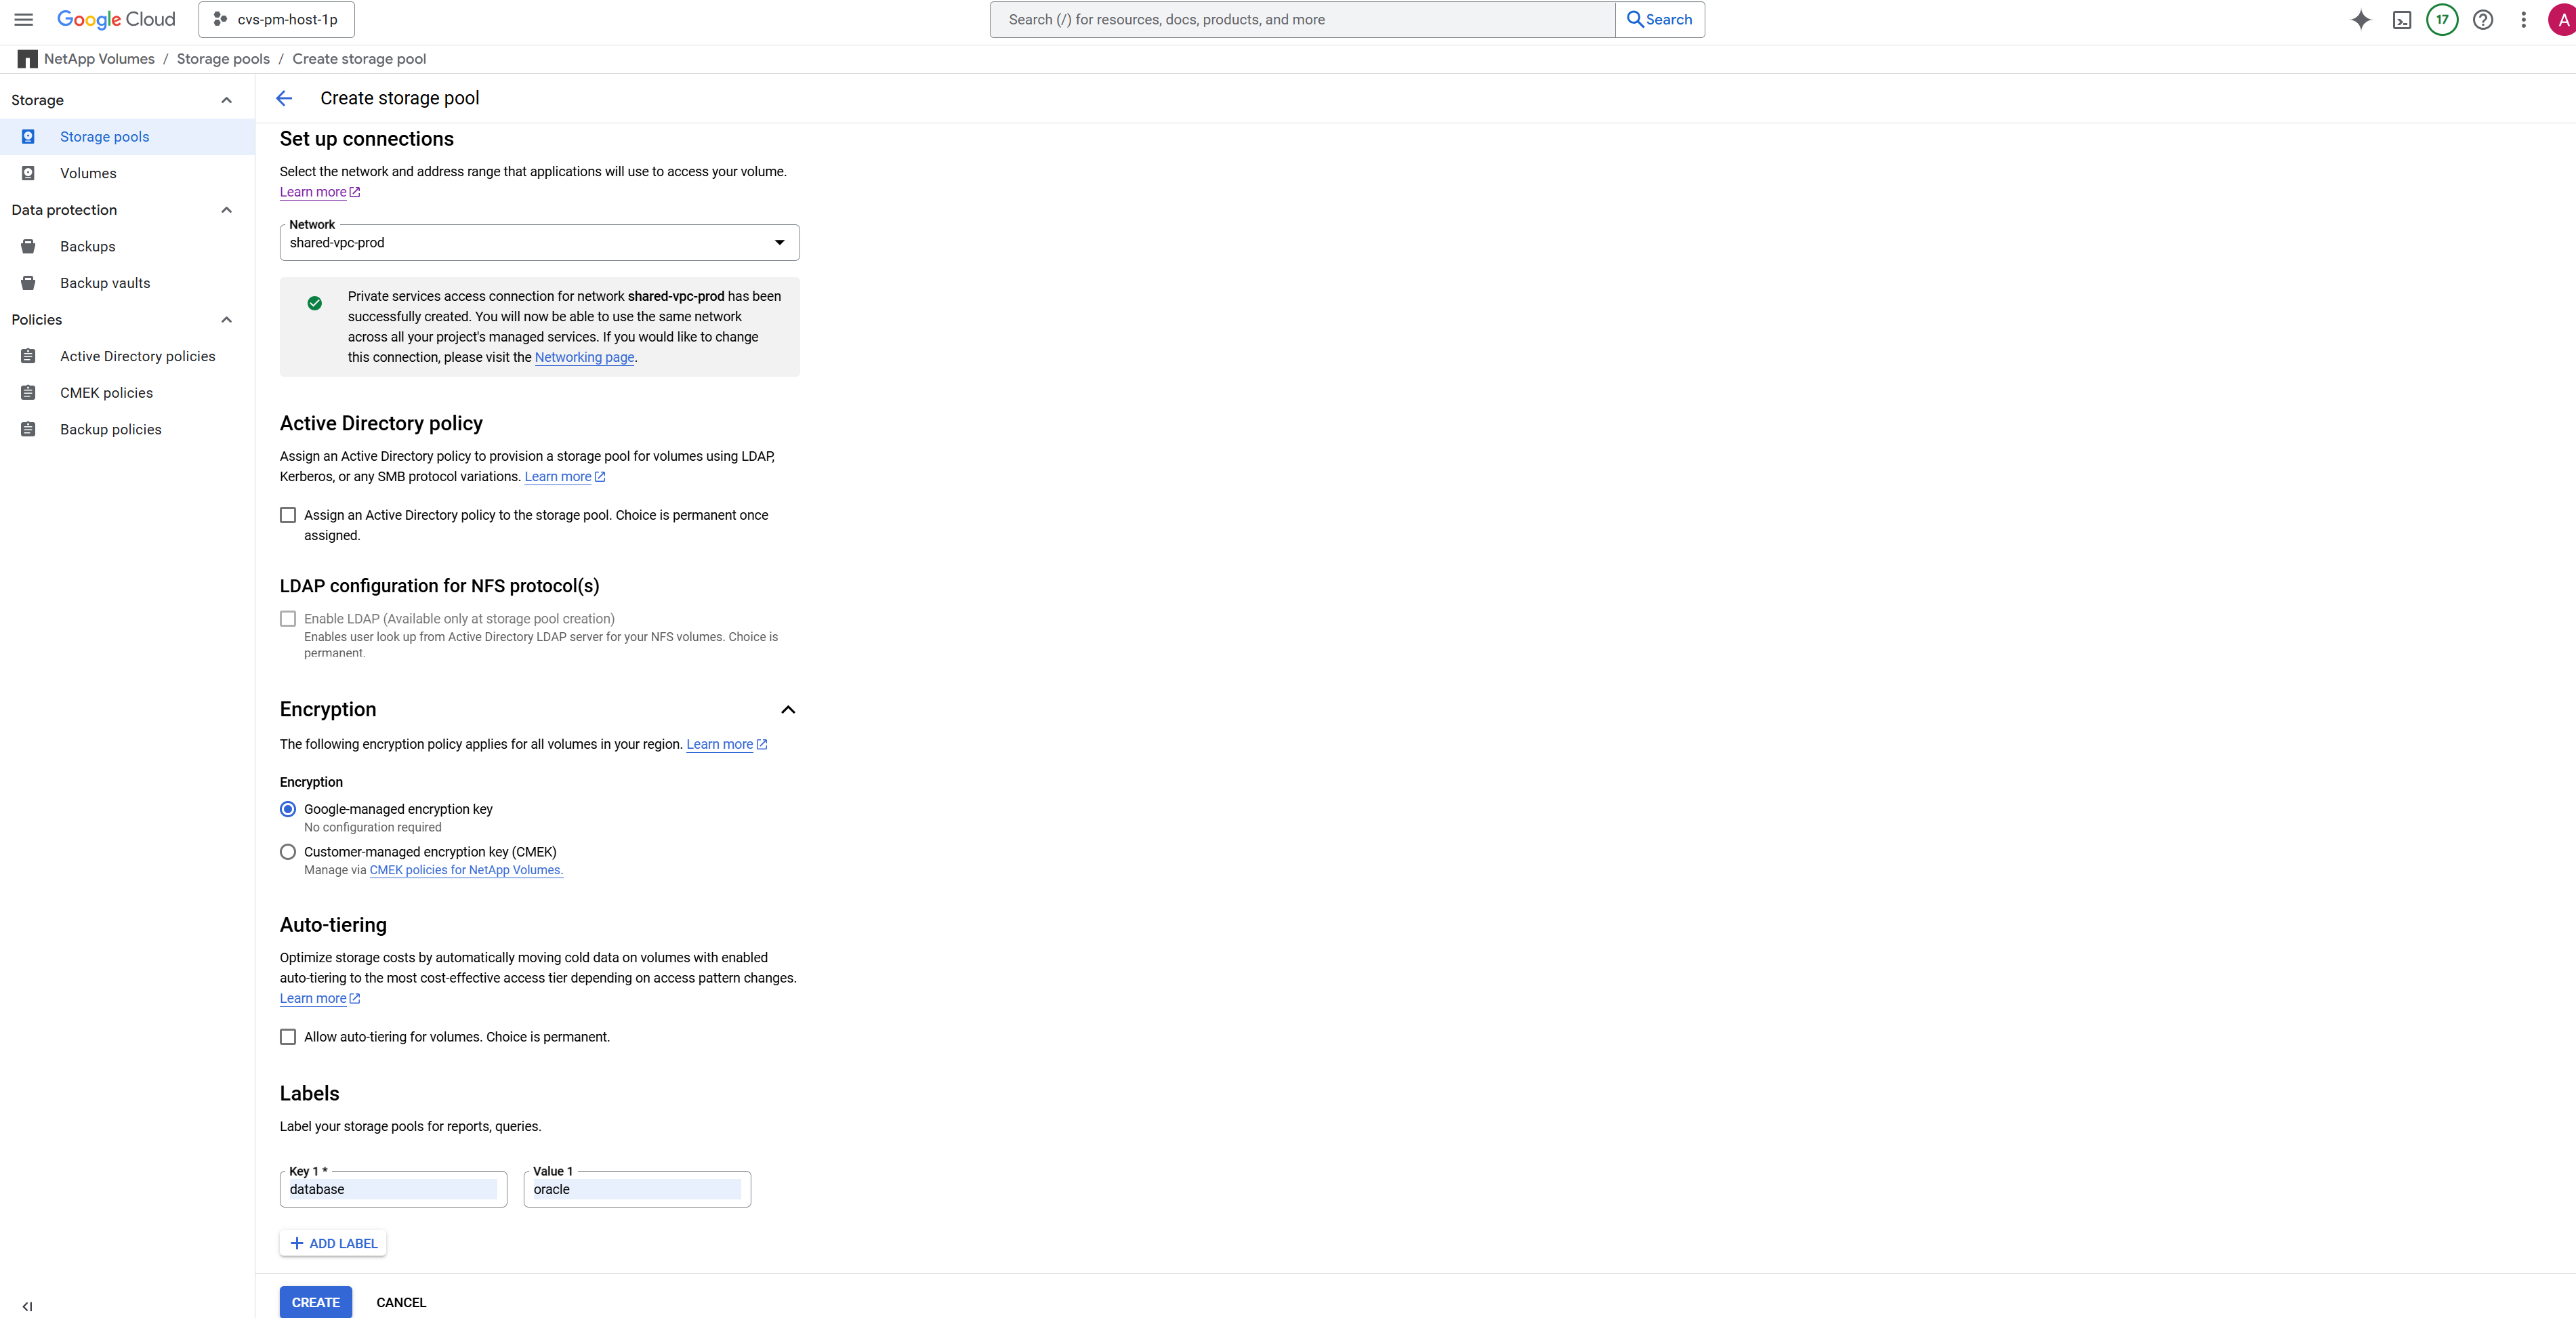Select Customer-managed encryption key (CMEK) radio
2576x1318 pixels.
[x=288, y=852]
